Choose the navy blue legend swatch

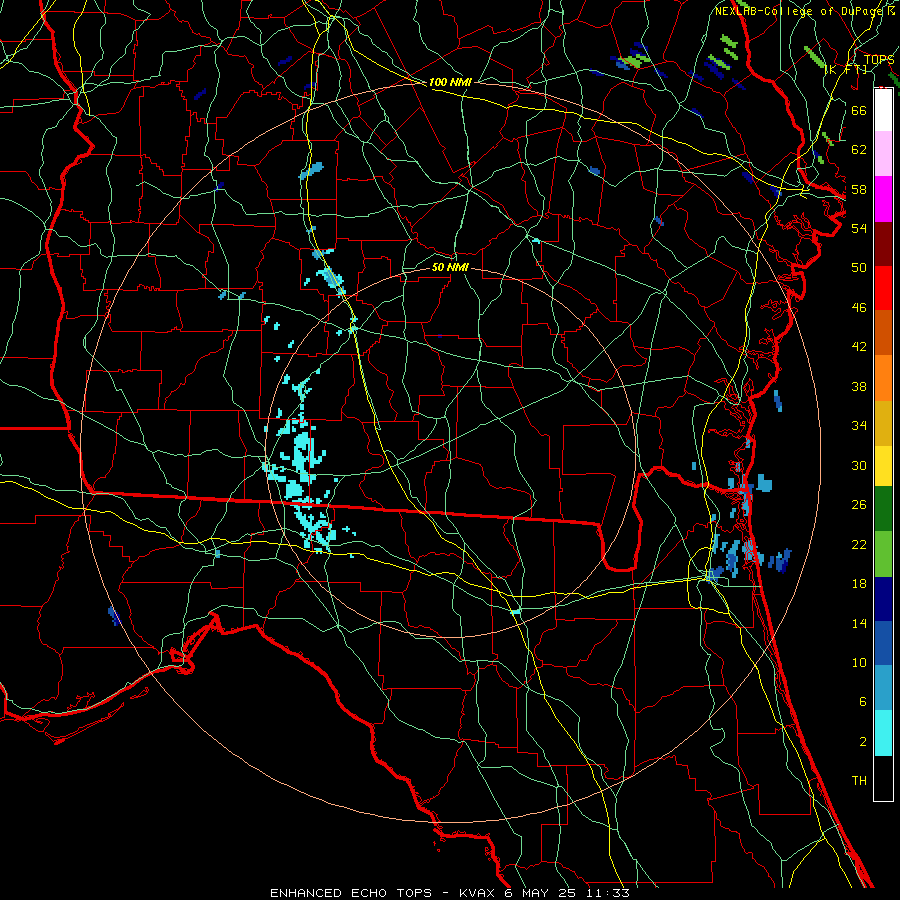(x=883, y=599)
